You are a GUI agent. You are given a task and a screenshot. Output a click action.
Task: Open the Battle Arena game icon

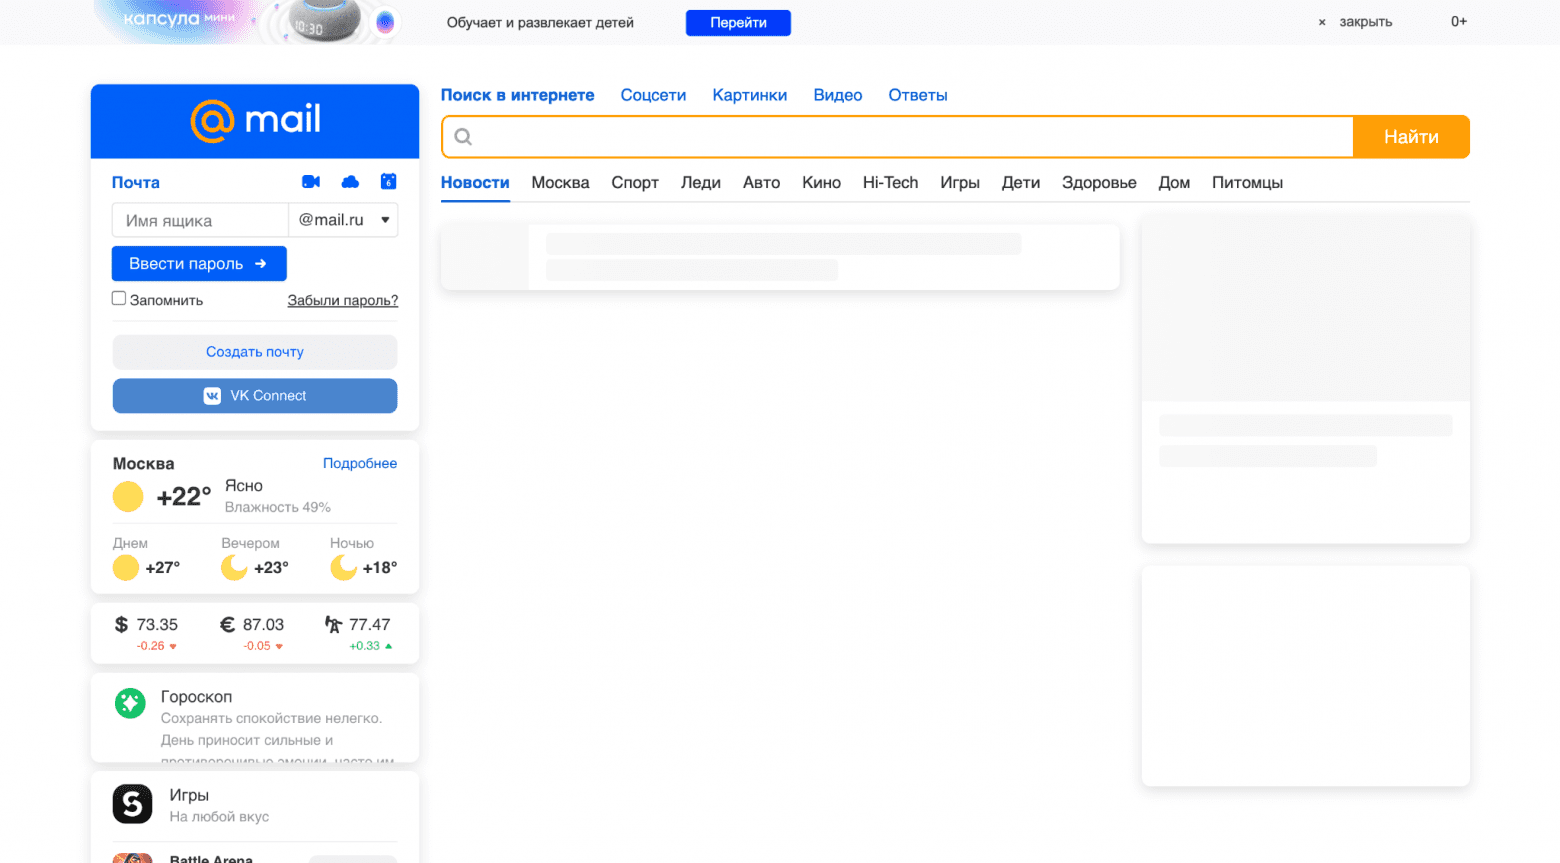(x=133, y=858)
